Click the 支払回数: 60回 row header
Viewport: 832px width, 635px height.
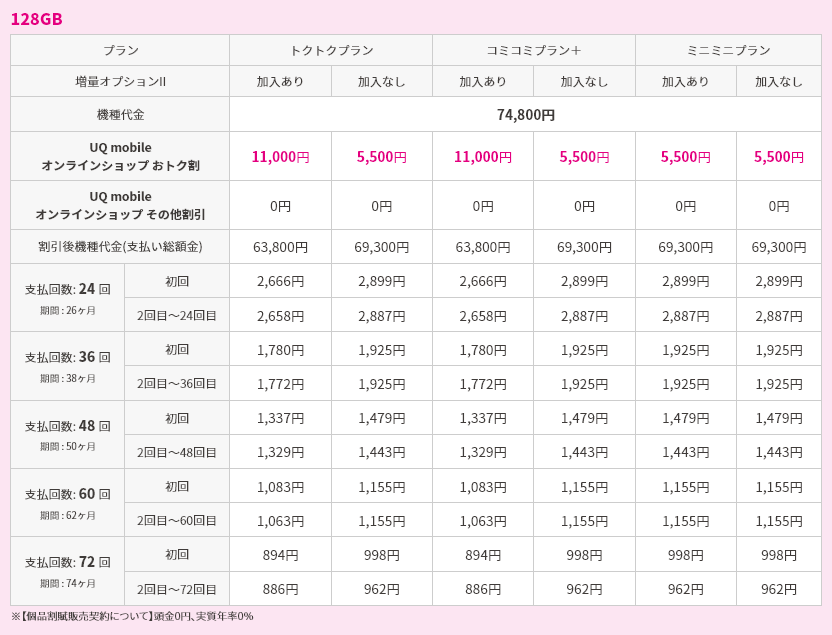tap(67, 502)
